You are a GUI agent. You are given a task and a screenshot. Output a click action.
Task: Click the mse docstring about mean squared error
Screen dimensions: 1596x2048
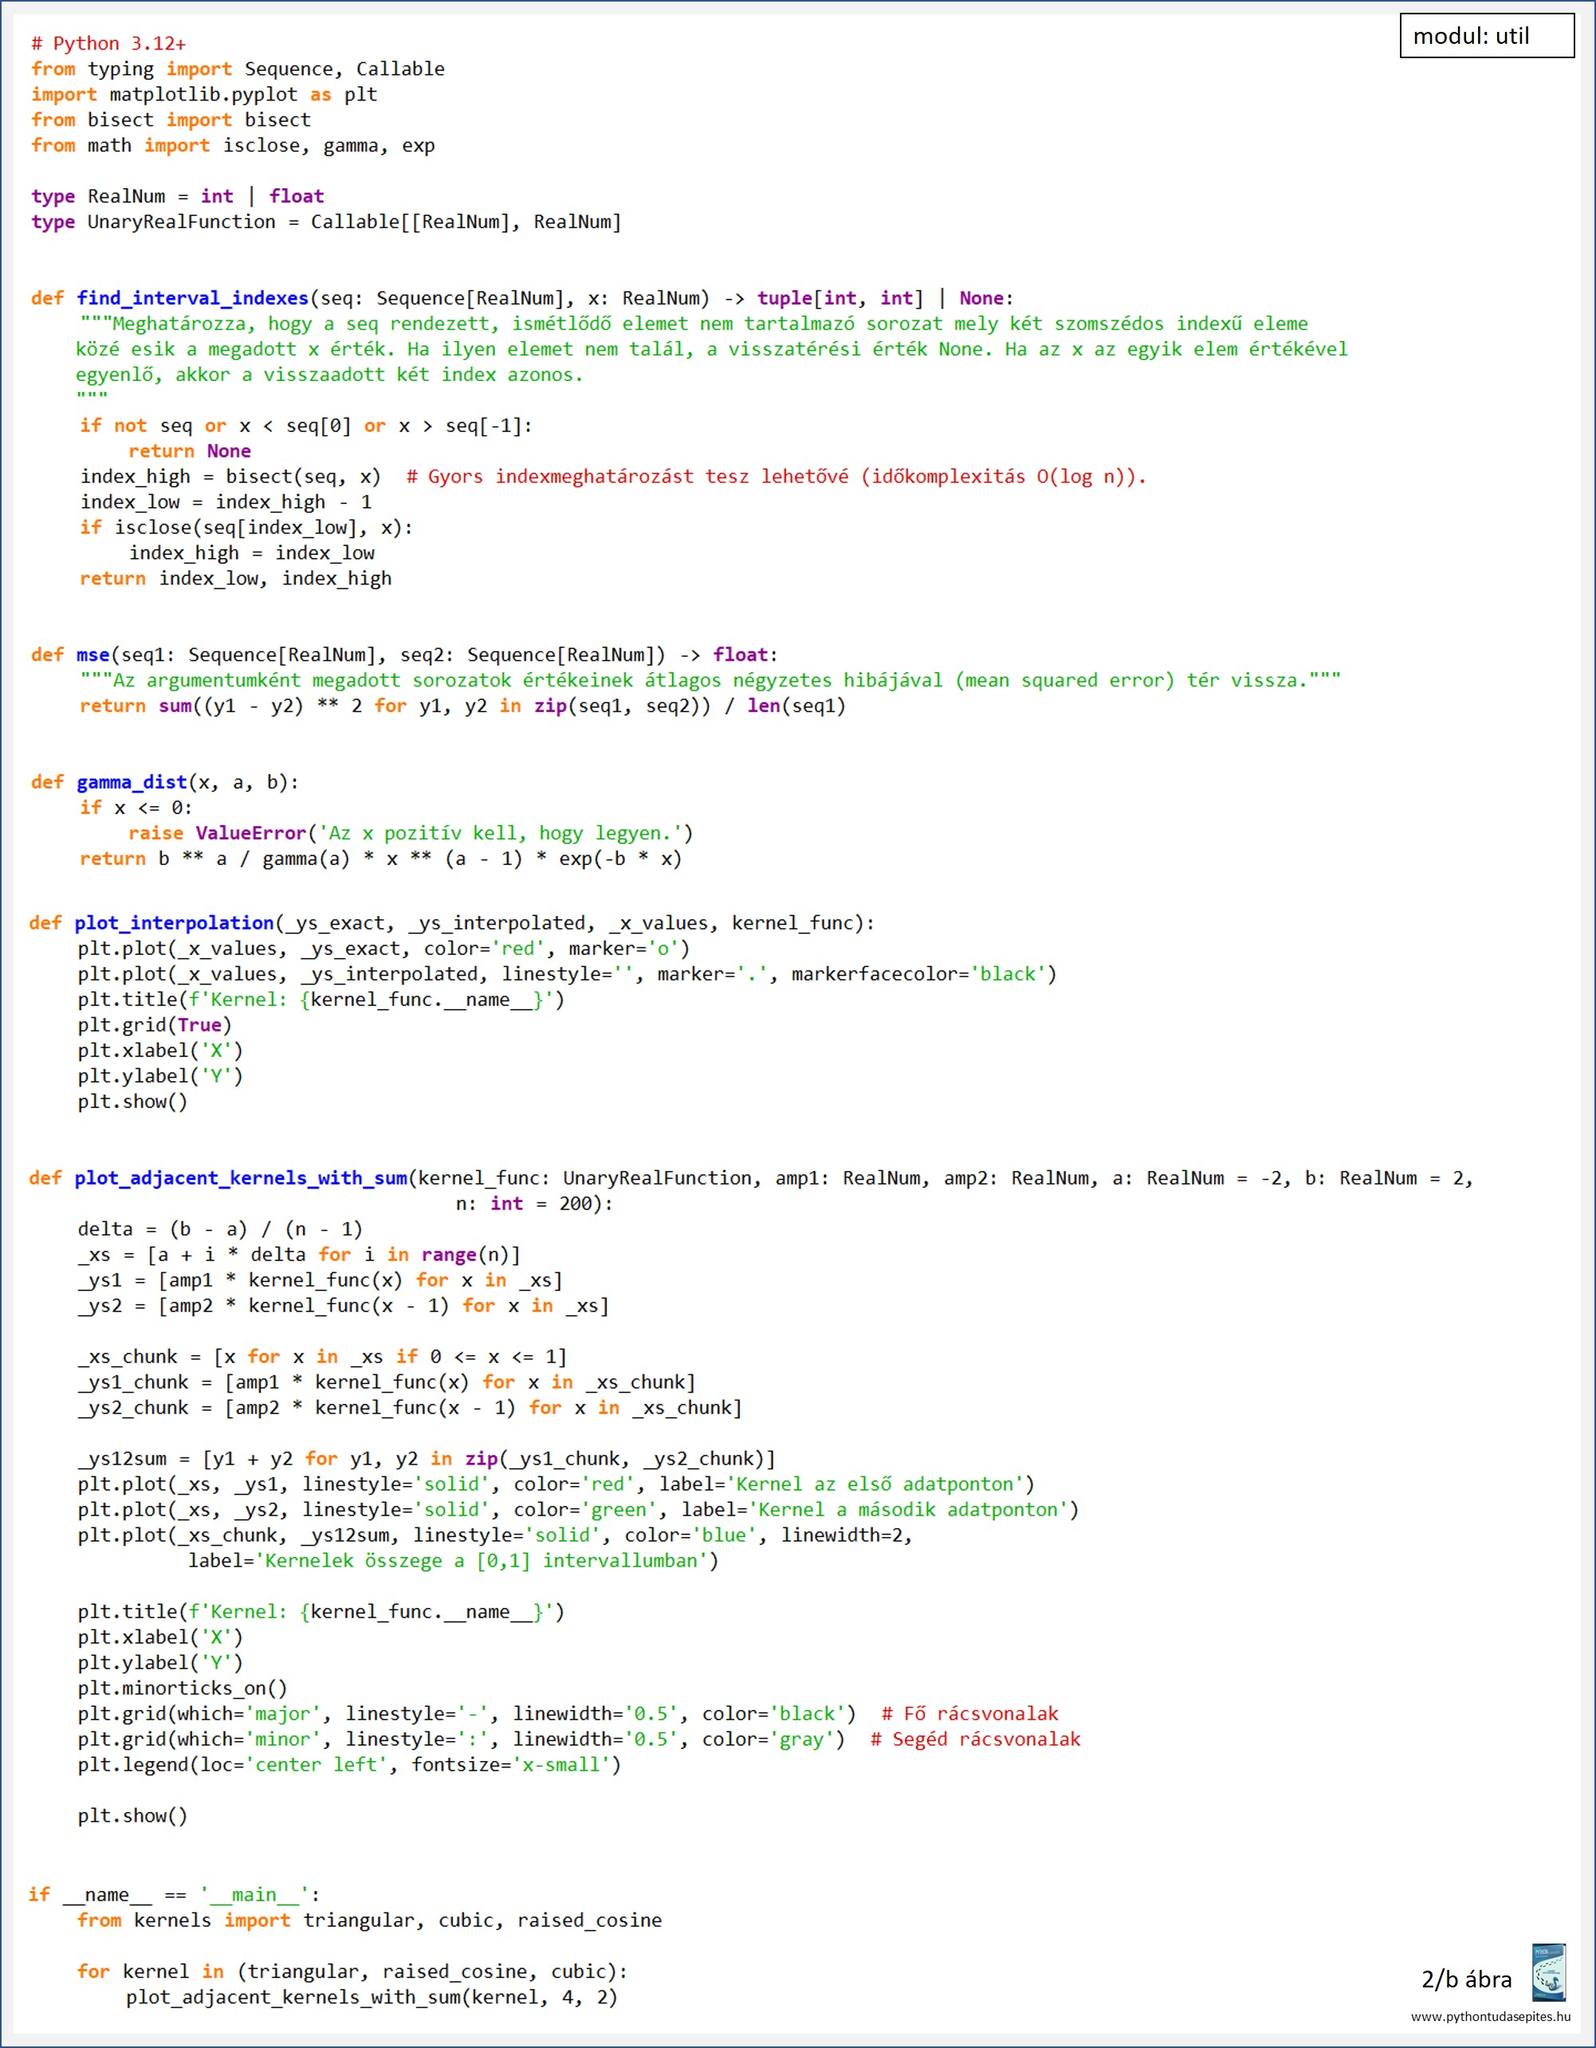tap(711, 680)
